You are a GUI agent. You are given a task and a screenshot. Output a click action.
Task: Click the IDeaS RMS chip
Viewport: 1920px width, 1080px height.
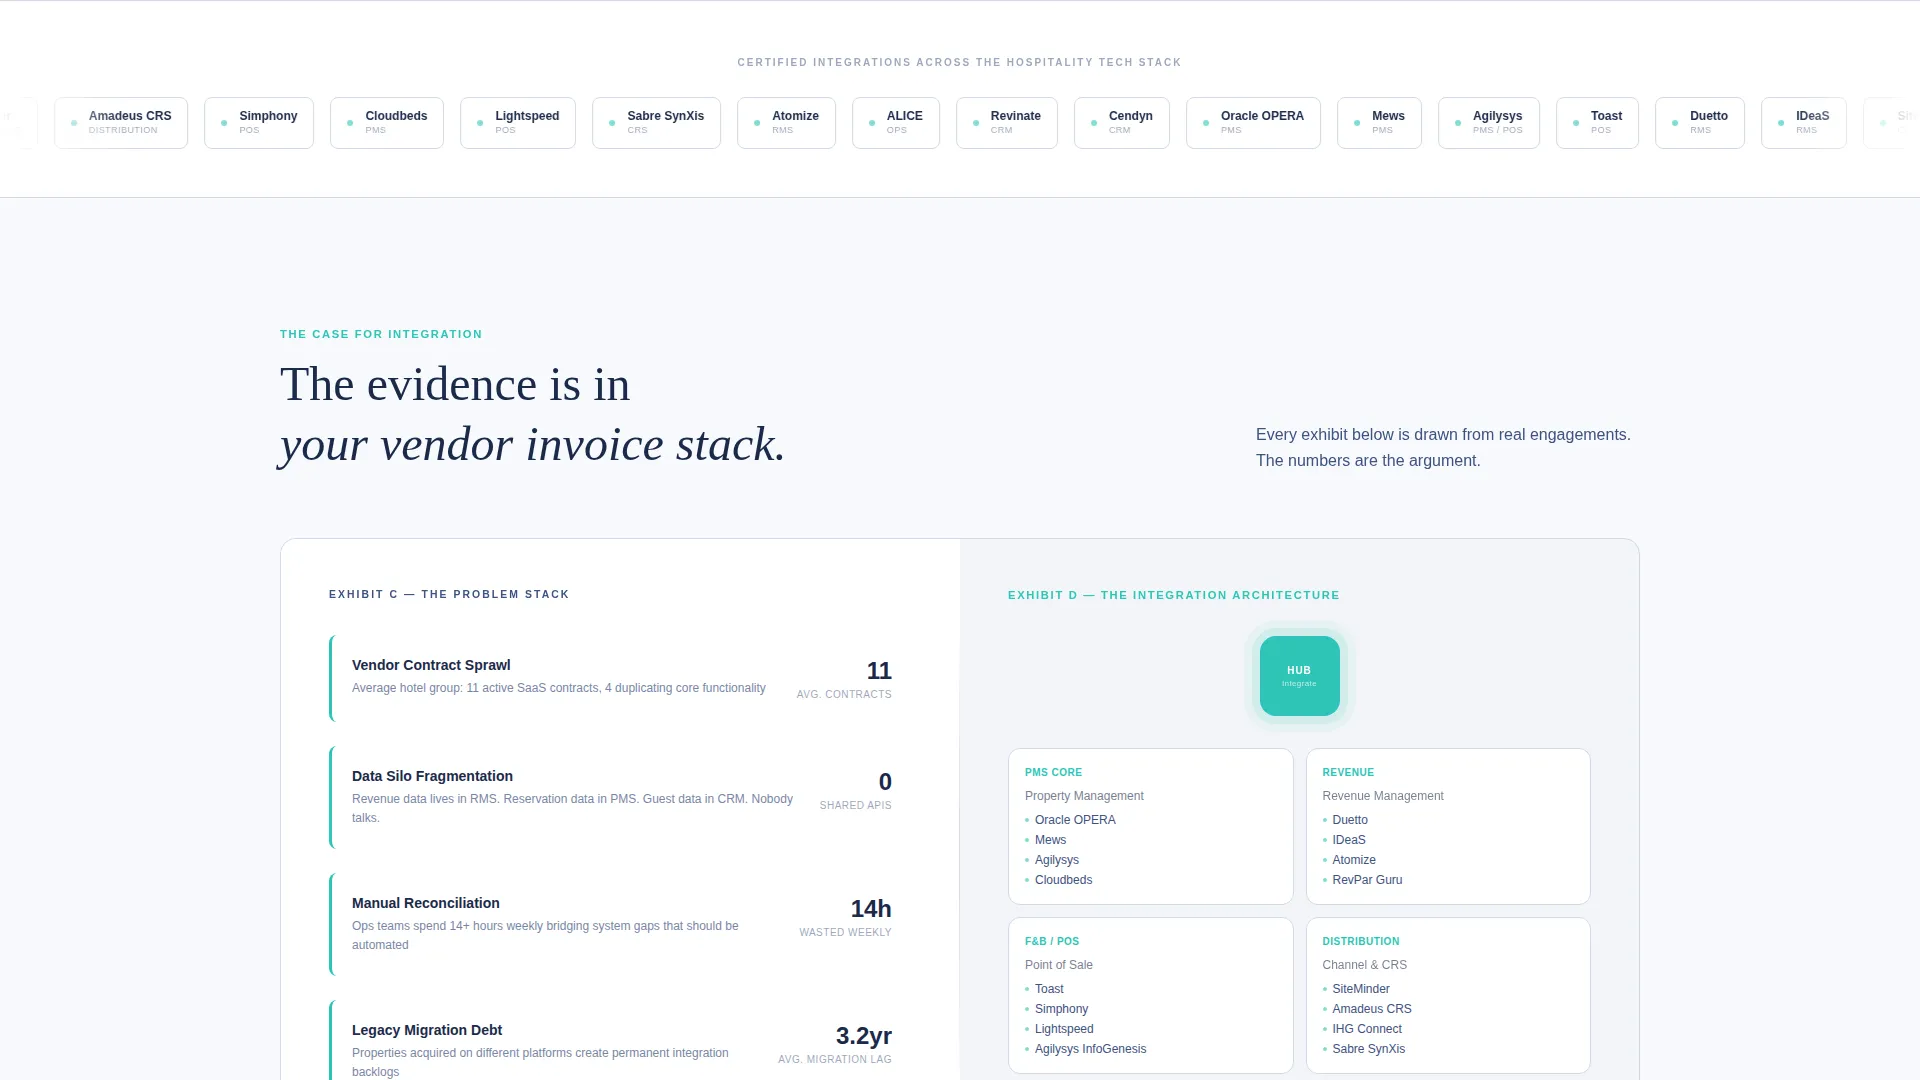(1804, 123)
